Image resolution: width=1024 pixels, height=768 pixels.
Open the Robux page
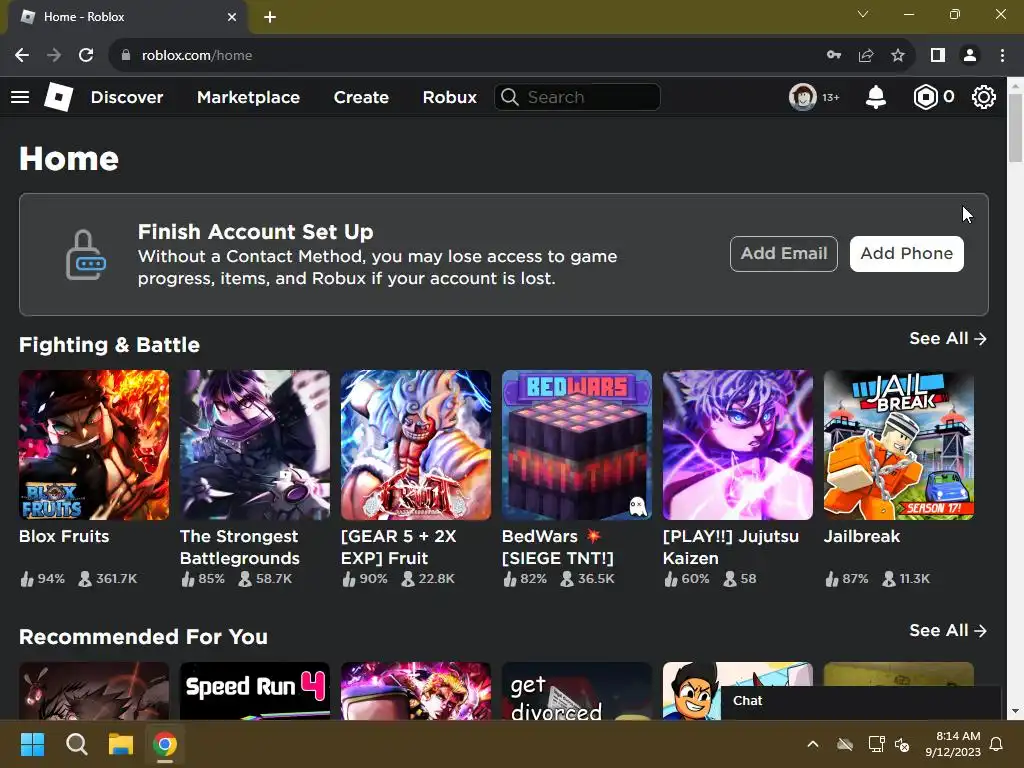tap(449, 97)
